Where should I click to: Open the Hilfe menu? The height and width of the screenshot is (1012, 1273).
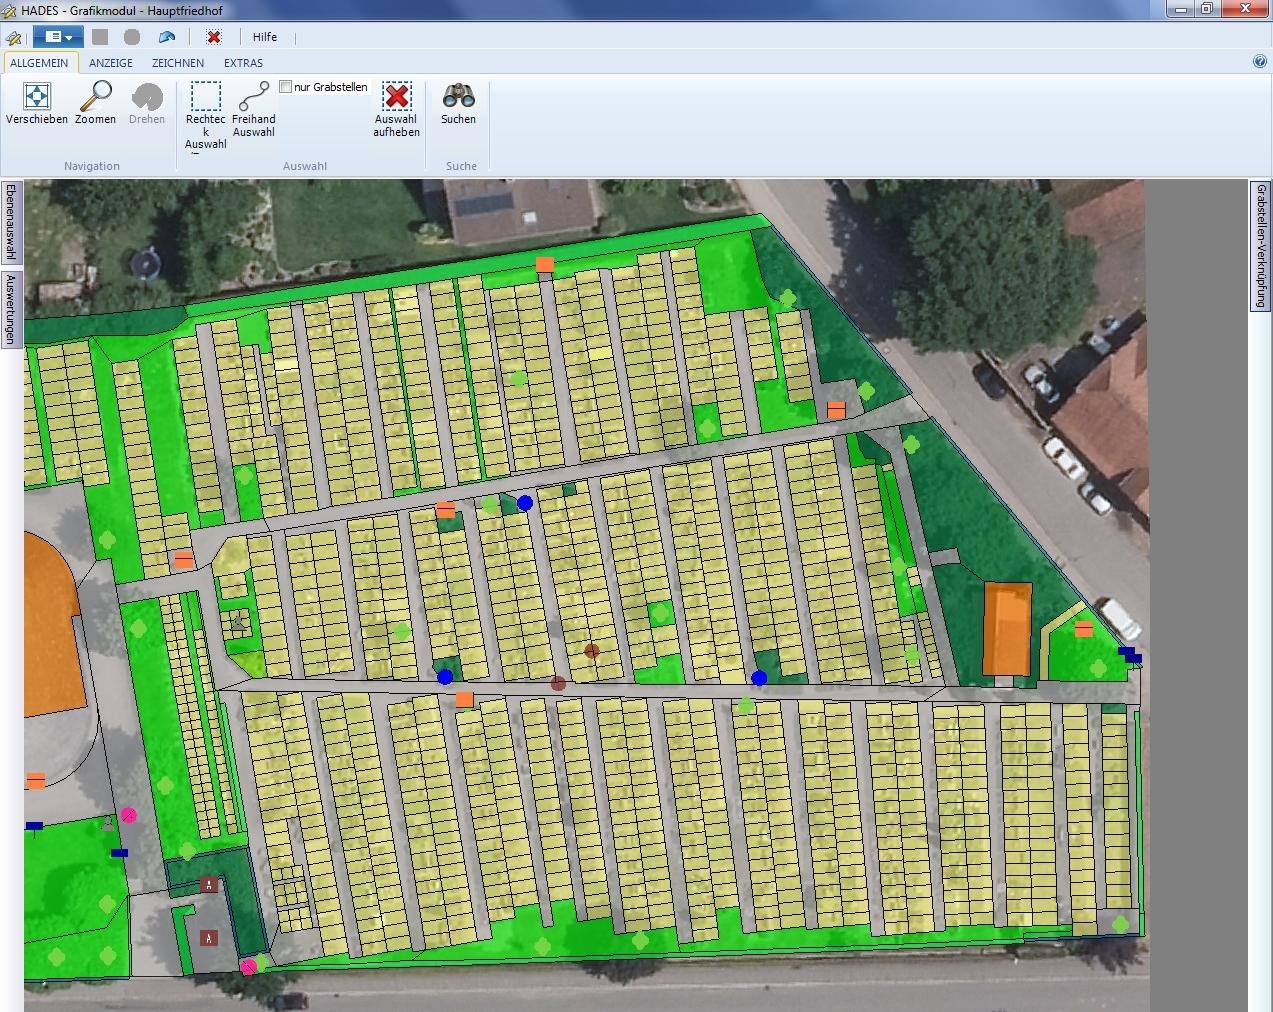(x=265, y=37)
